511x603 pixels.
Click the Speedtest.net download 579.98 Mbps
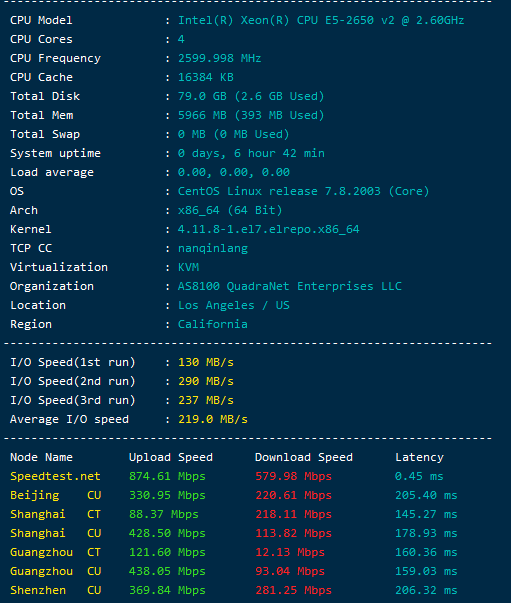click(293, 476)
